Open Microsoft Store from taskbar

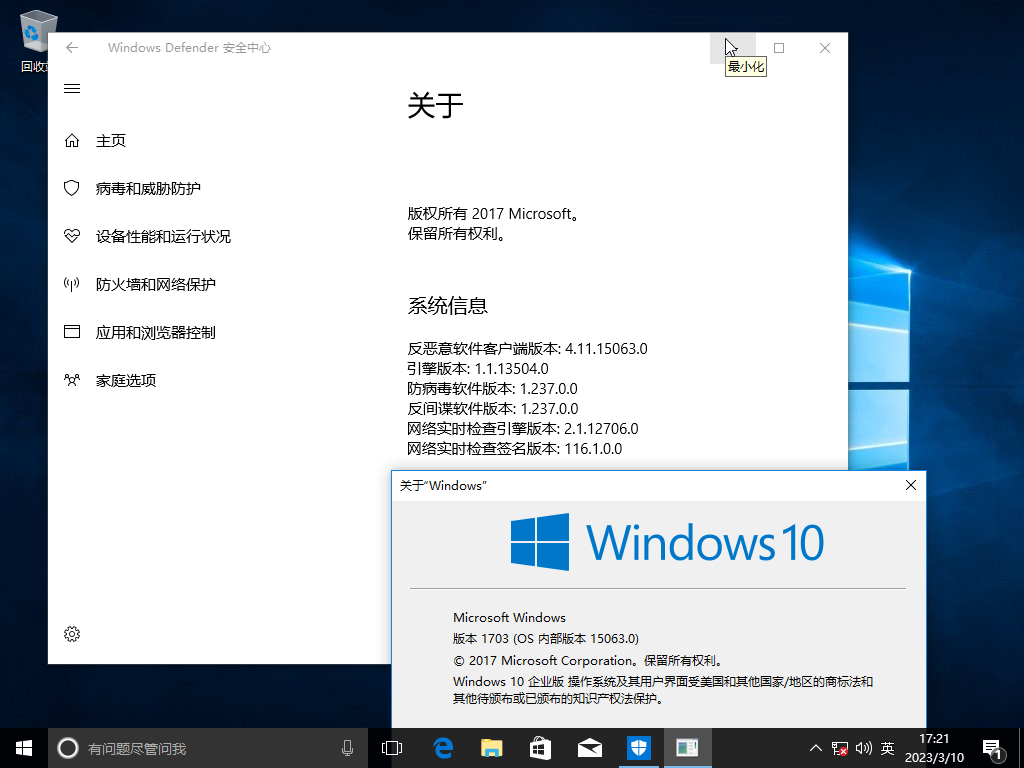coord(540,748)
